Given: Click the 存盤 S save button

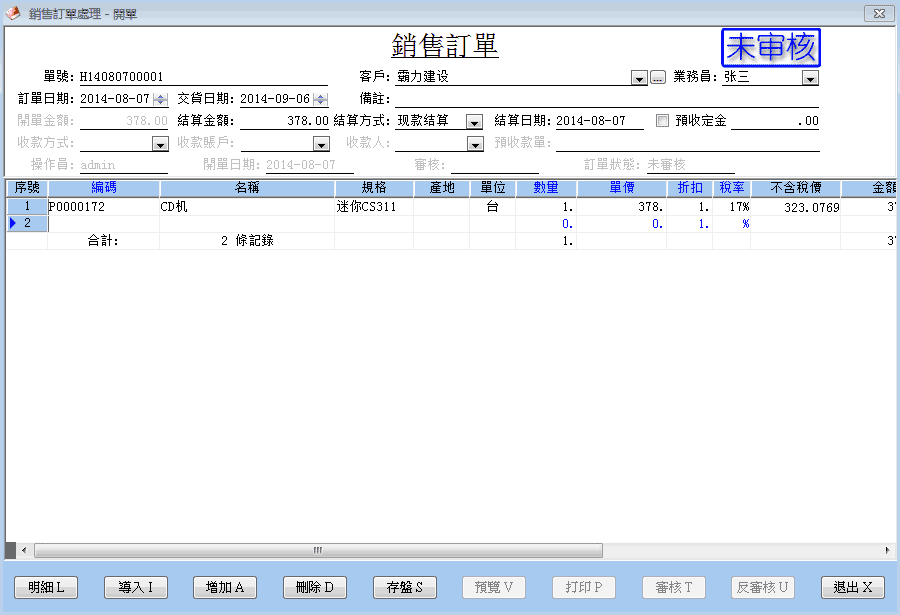Looking at the screenshot, I should click(404, 587).
